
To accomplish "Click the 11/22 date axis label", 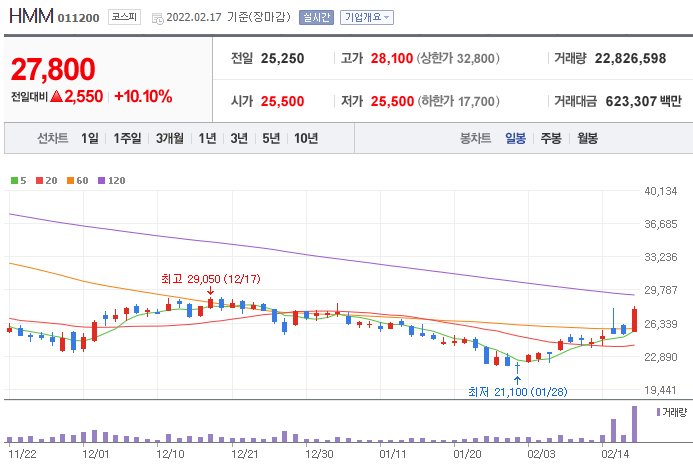I will pos(22,454).
